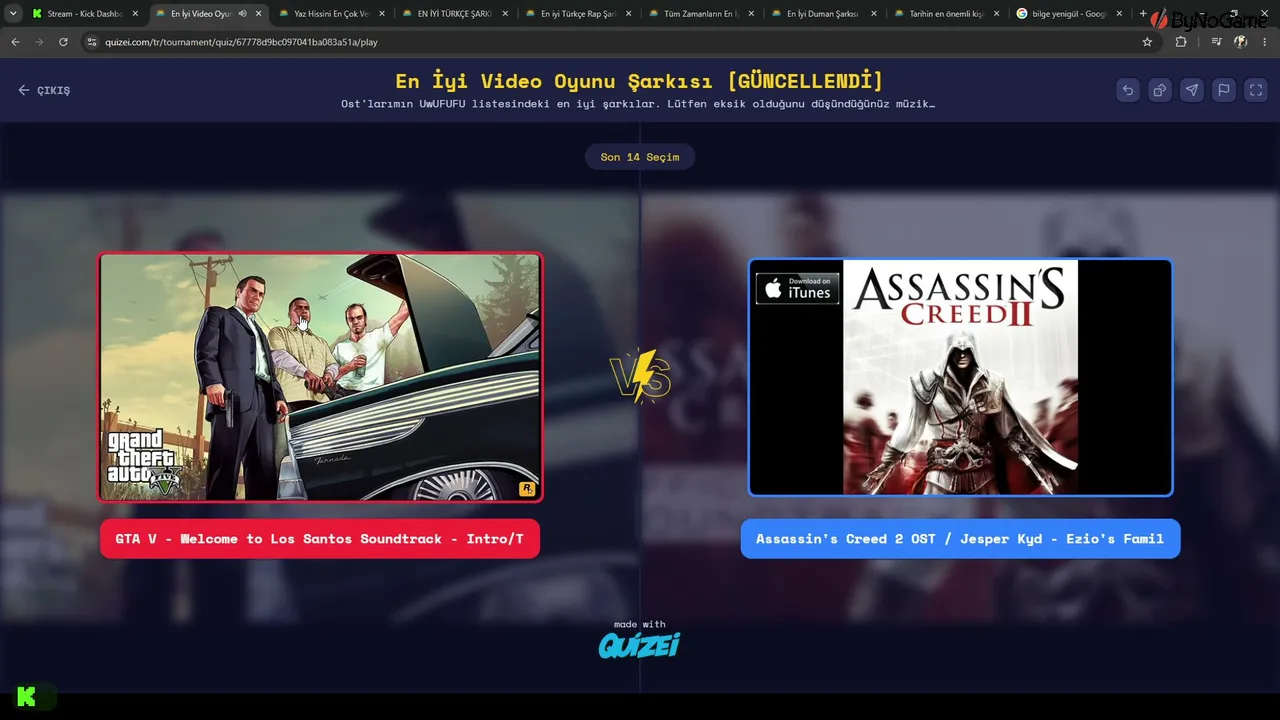The width and height of the screenshot is (1280, 720).
Task: Switch to the Stream - Kick Dashboard tab
Action: click(x=84, y=14)
